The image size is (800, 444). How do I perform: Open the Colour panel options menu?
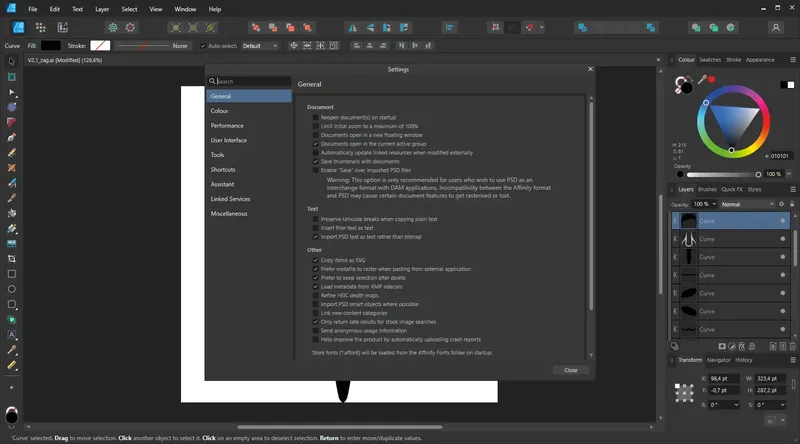point(793,60)
